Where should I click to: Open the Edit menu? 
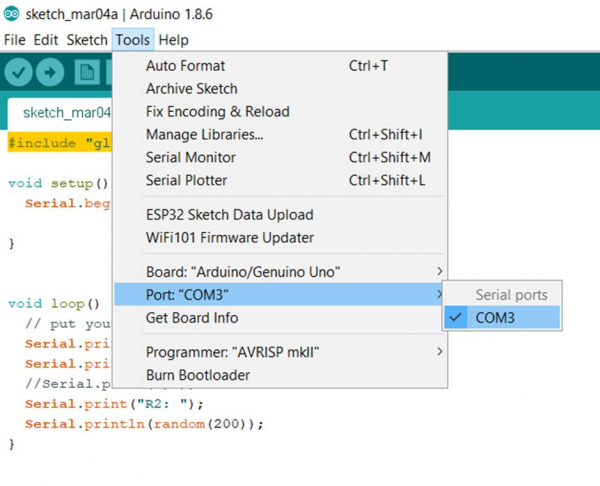tap(46, 40)
